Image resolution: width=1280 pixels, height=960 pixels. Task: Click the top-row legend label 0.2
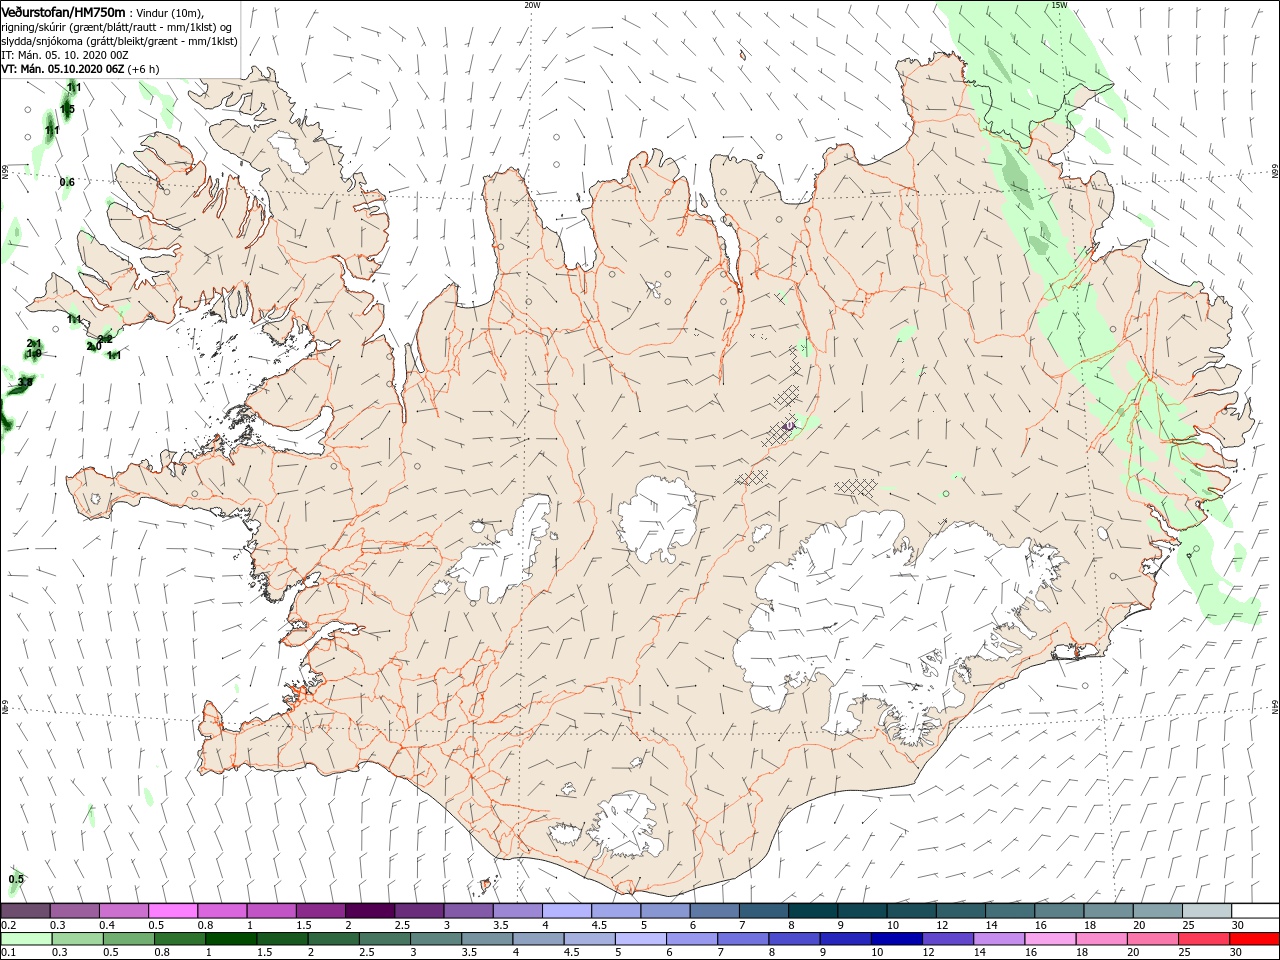click(9, 925)
